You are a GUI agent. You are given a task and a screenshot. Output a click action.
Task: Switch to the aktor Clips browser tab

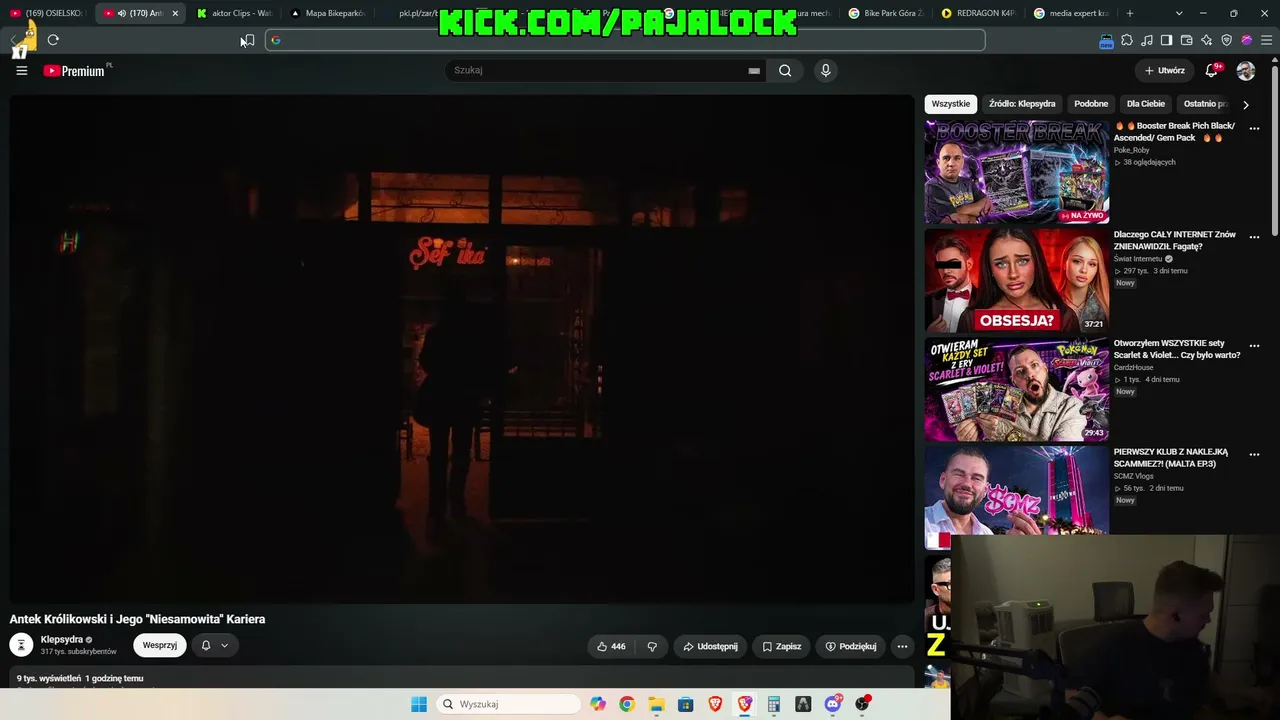[x=236, y=13]
